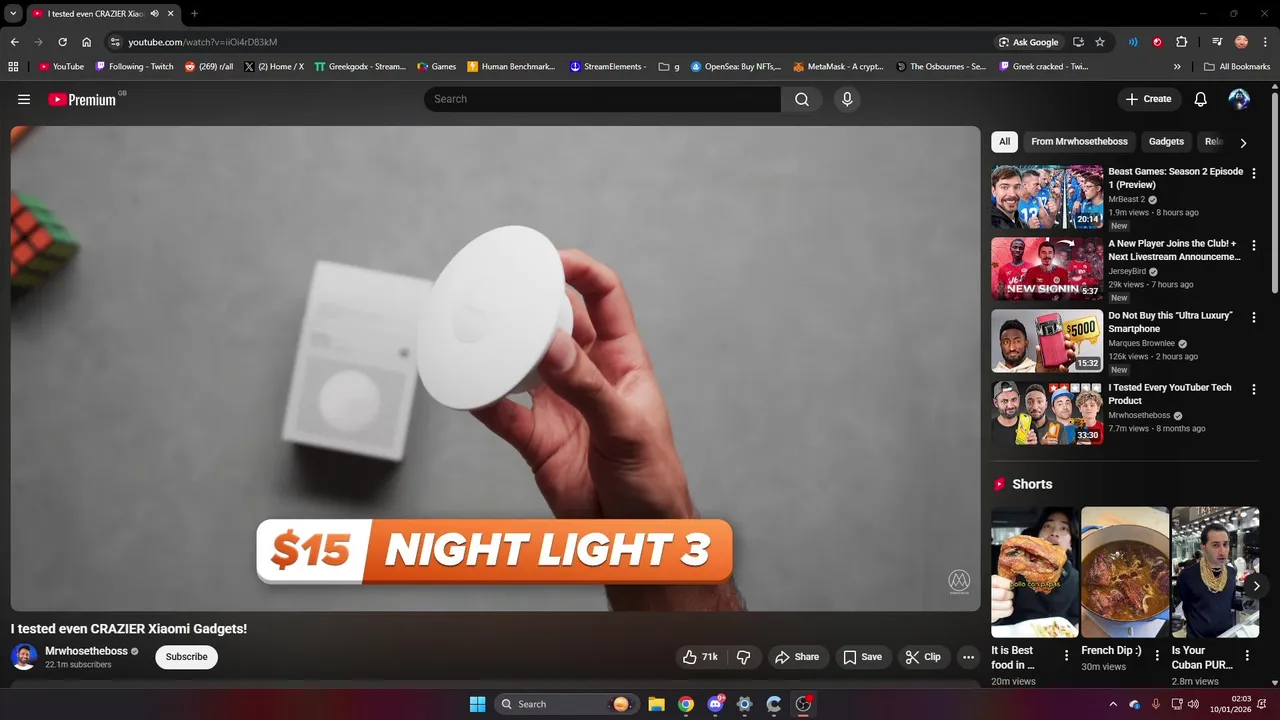Install app icon in address bar

(1078, 42)
